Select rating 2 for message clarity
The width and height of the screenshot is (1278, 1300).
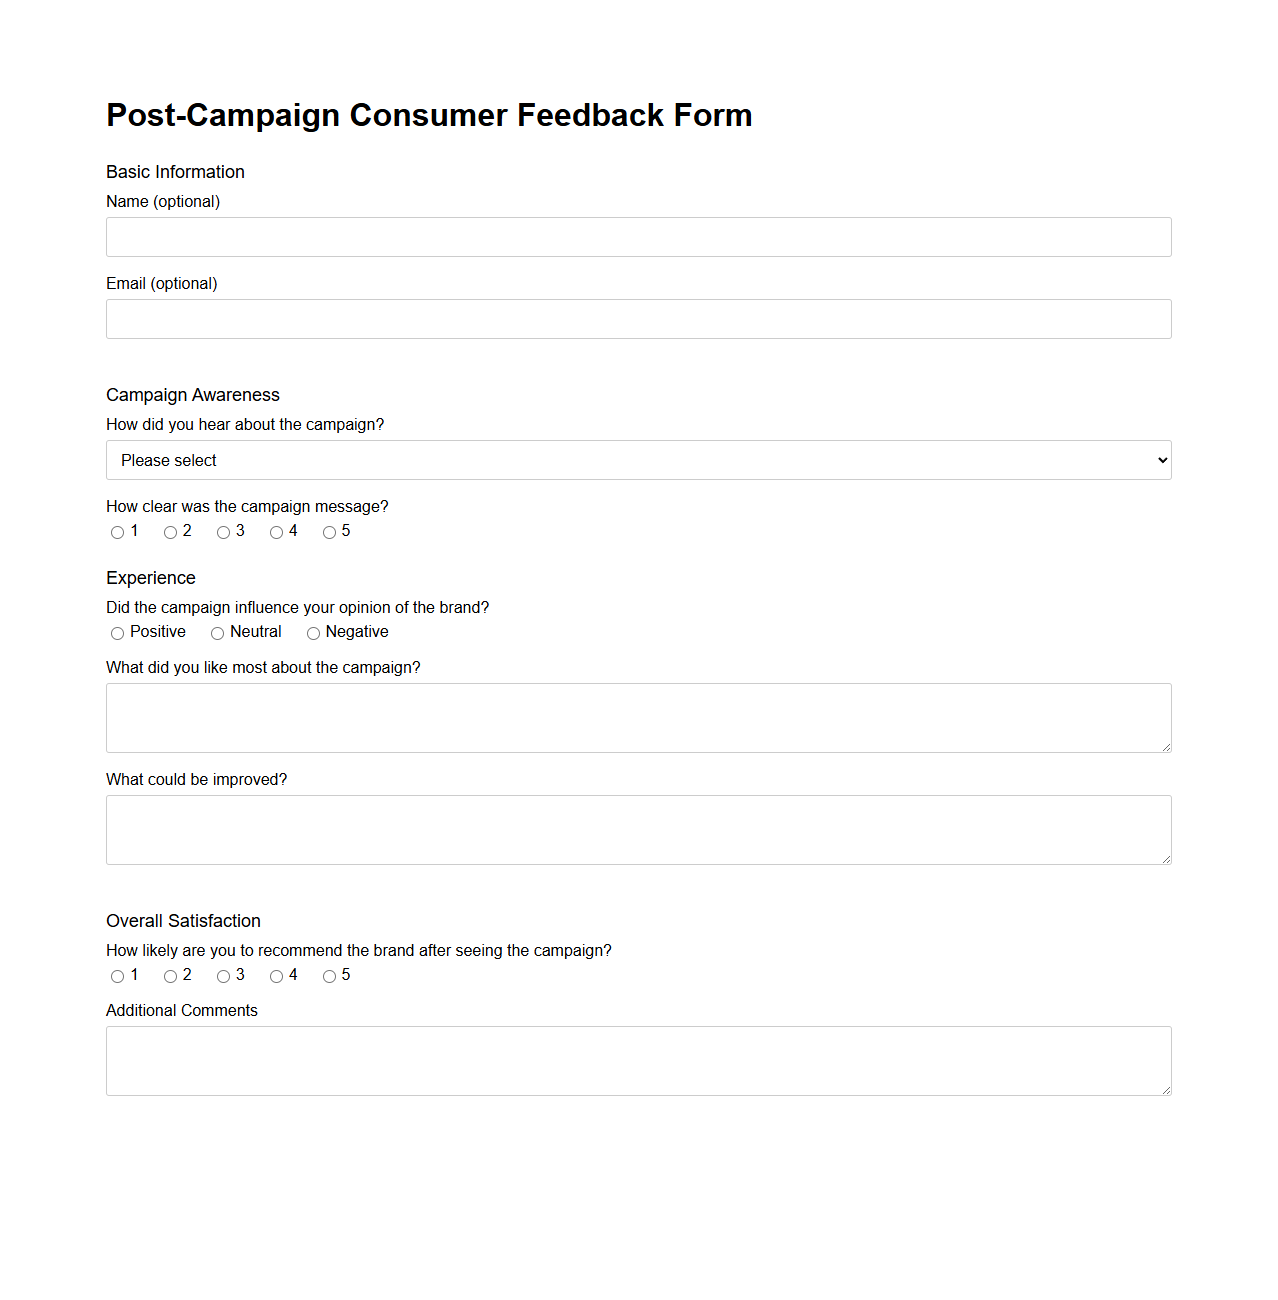click(170, 532)
